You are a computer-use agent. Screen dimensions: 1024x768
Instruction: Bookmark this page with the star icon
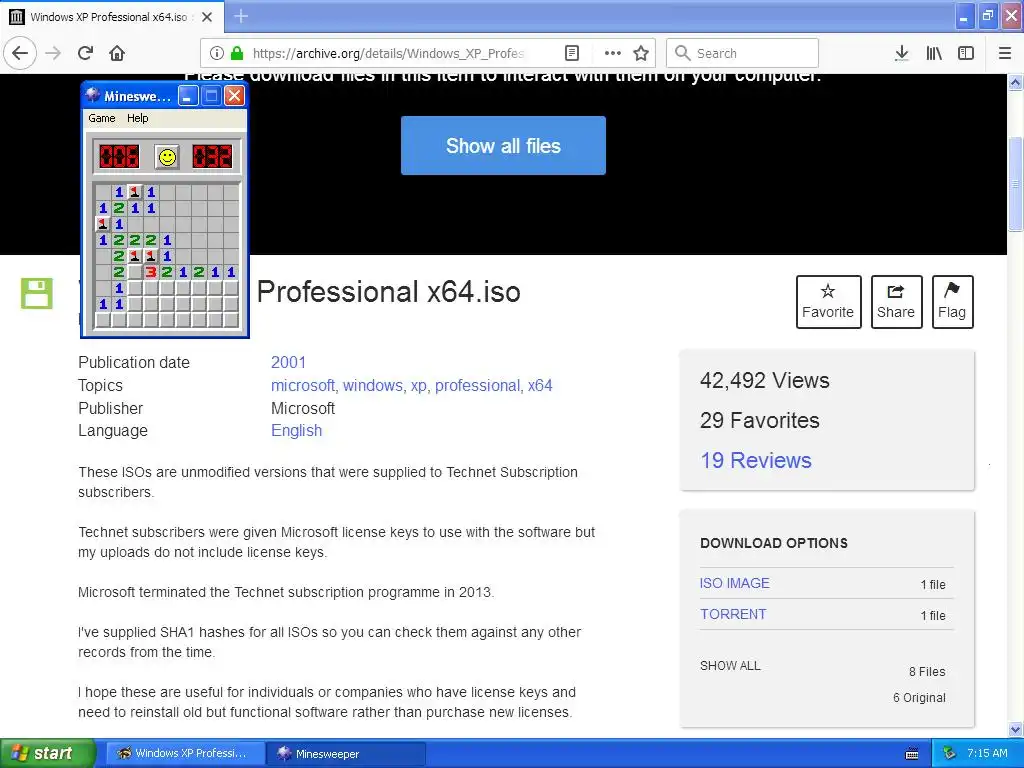[641, 53]
